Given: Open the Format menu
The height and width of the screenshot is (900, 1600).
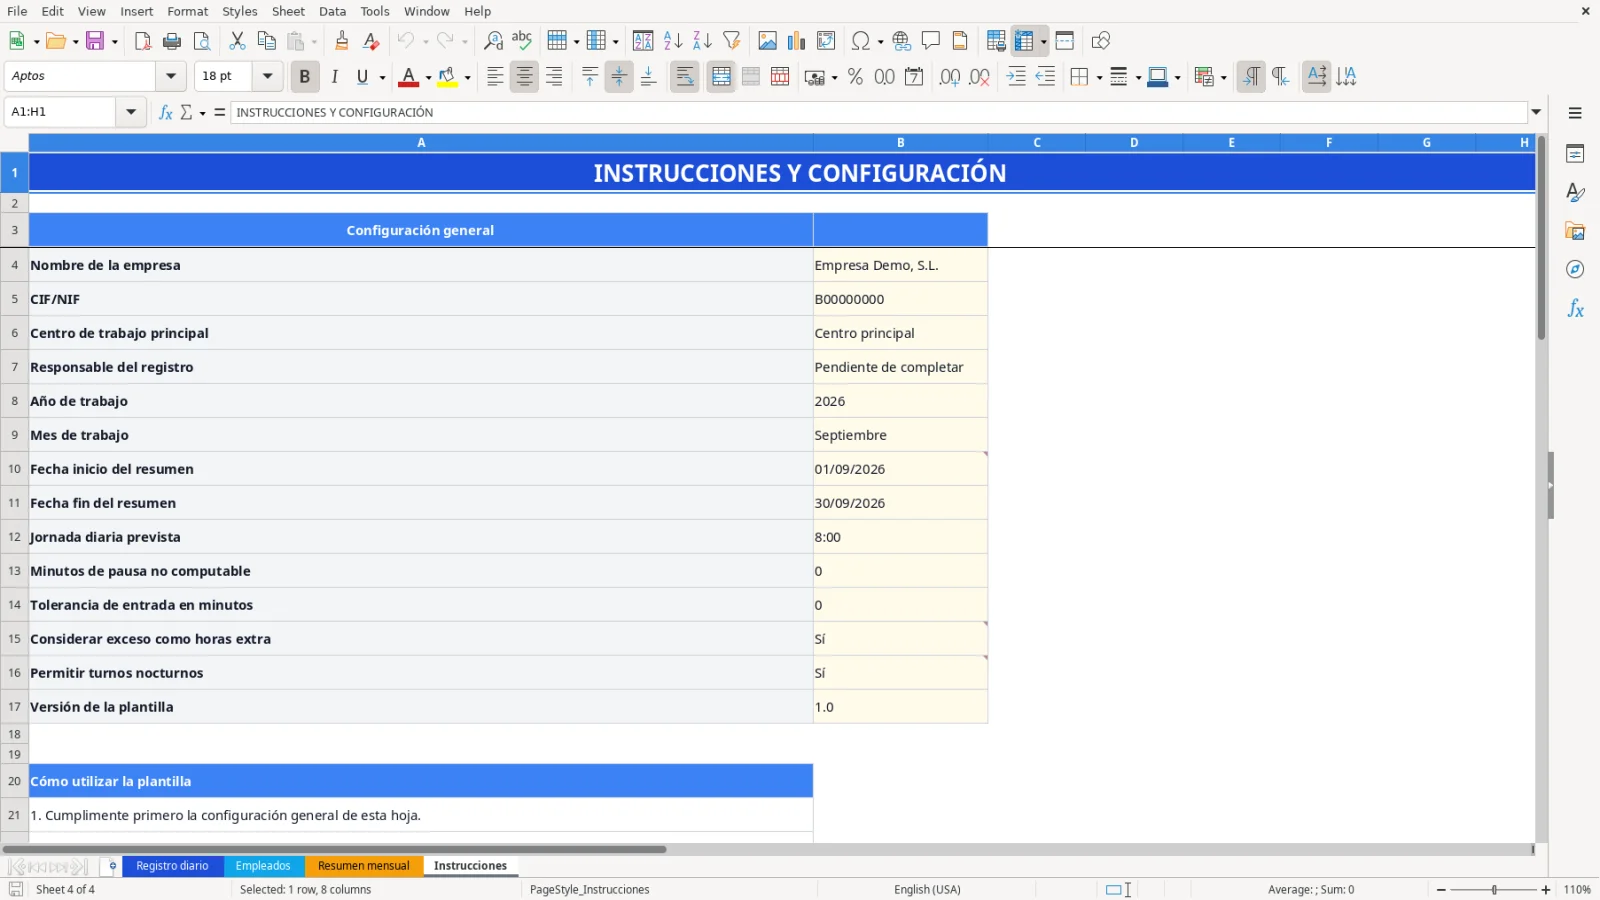Looking at the screenshot, I should coord(187,11).
